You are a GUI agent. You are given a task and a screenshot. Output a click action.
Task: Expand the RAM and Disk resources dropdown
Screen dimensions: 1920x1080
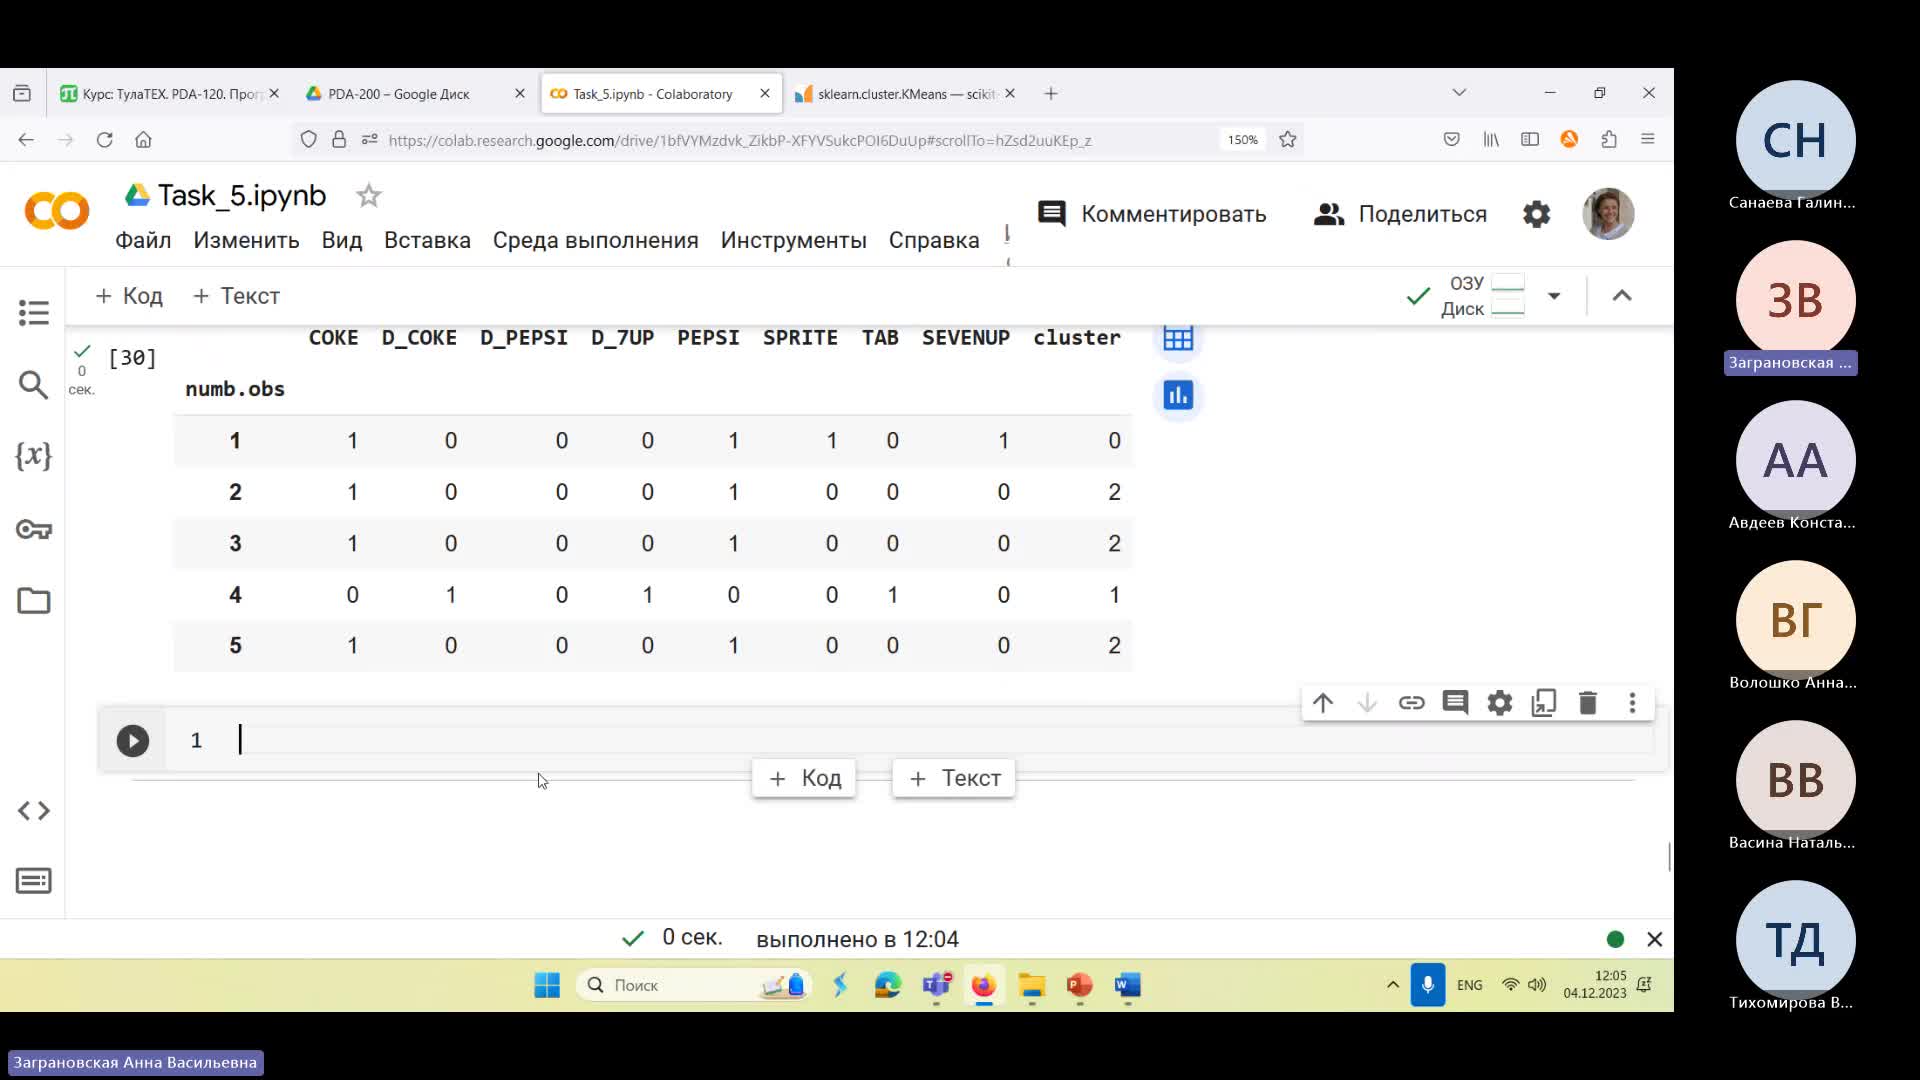tap(1554, 296)
